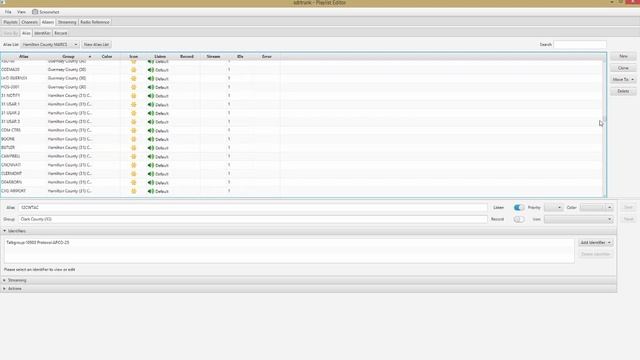The height and width of the screenshot is (360, 640).
Task: Toggle the Listen switch off
Action: 519,207
